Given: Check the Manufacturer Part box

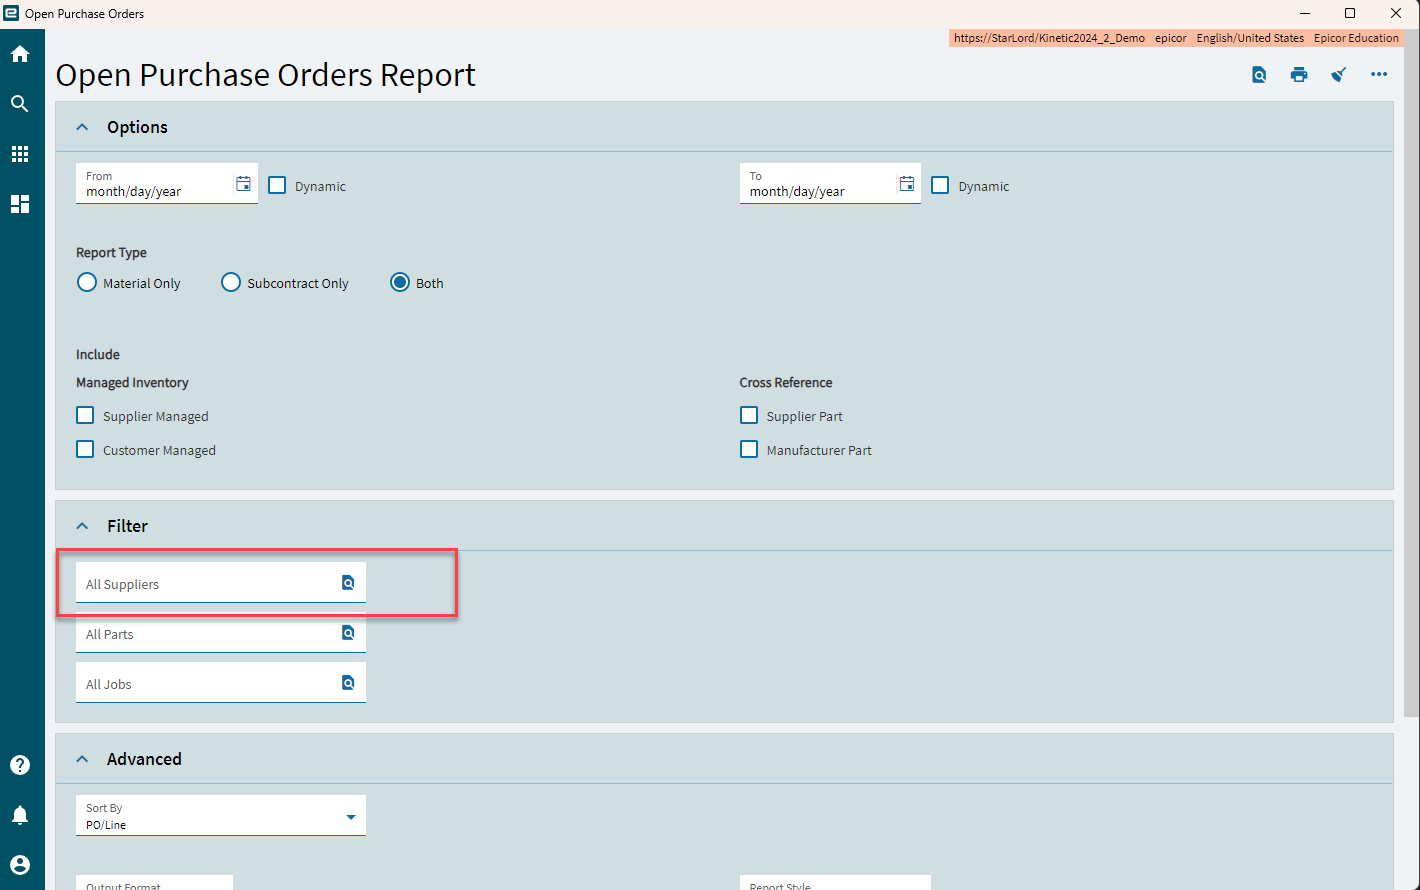Looking at the screenshot, I should tap(749, 449).
